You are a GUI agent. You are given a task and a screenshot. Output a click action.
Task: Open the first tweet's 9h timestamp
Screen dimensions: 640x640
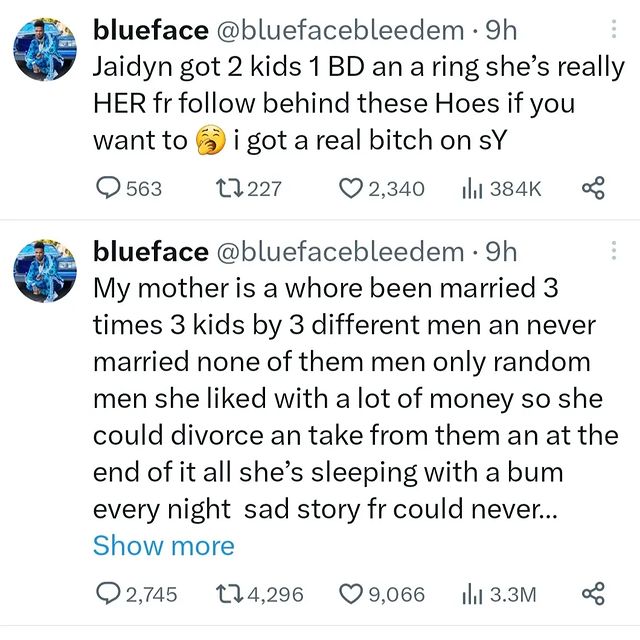click(500, 31)
